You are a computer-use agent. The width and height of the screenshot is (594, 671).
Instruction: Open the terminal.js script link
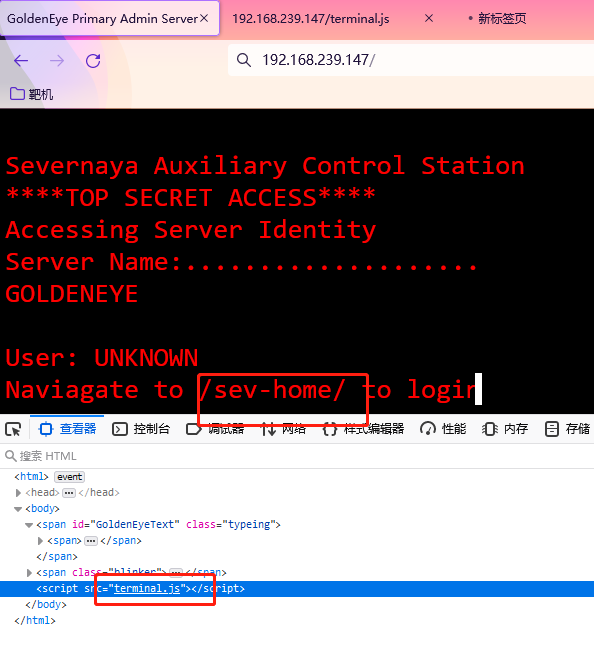[x=147, y=588]
